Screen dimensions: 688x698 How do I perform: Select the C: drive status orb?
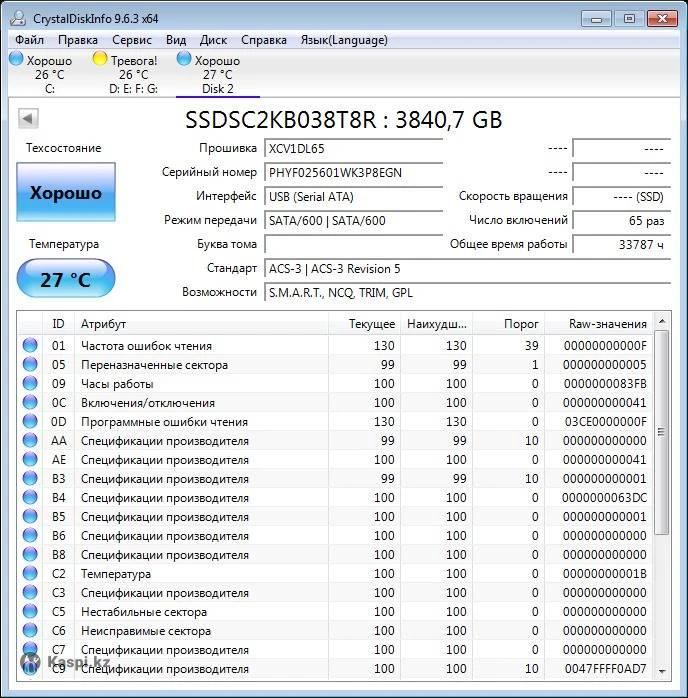coord(16,60)
